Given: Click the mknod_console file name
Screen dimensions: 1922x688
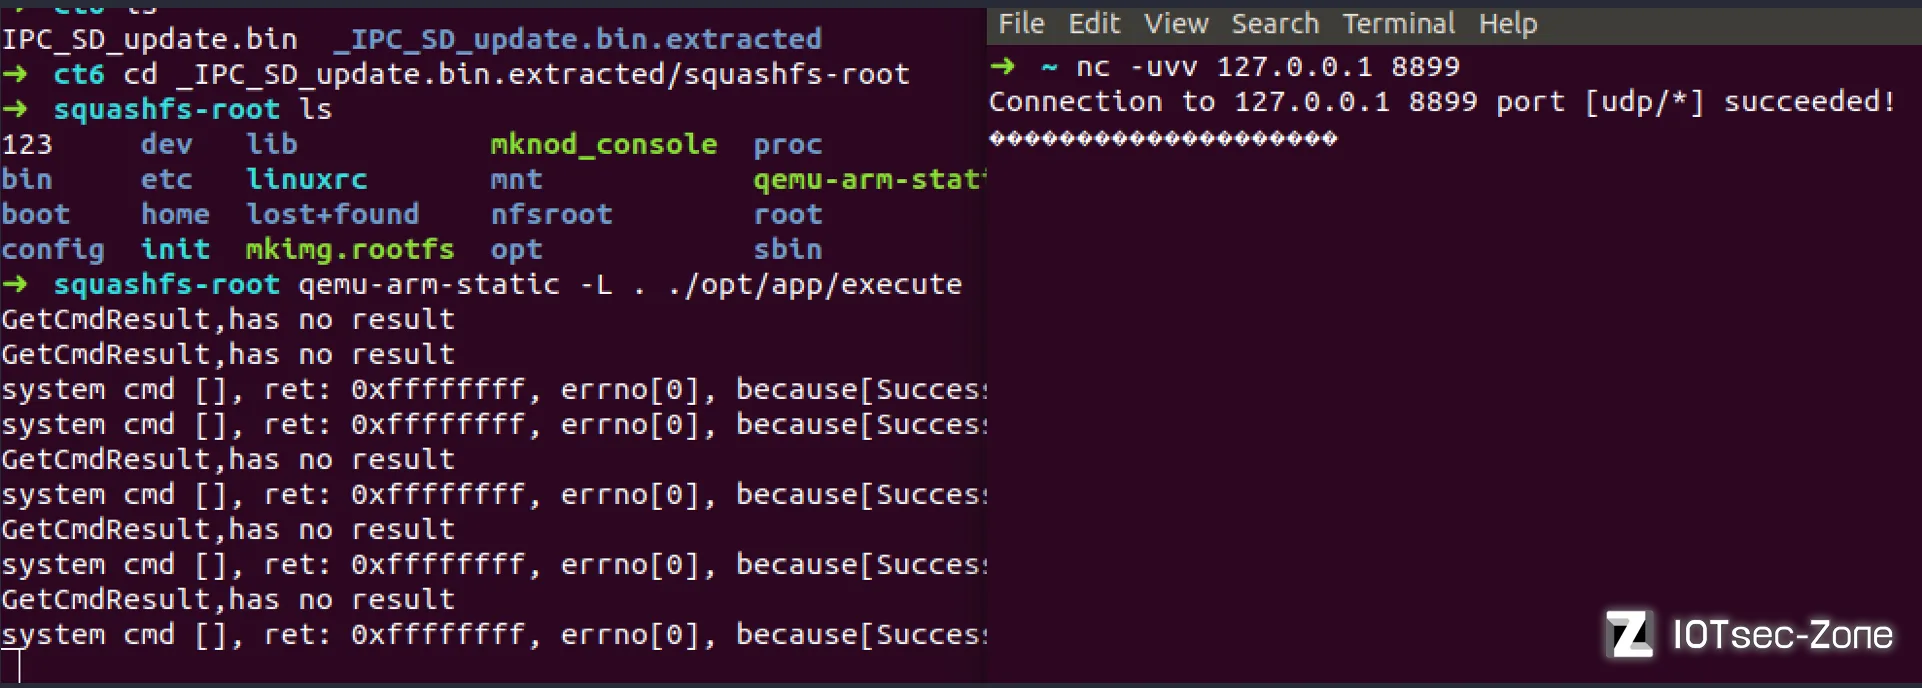Looking at the screenshot, I should (x=603, y=145).
